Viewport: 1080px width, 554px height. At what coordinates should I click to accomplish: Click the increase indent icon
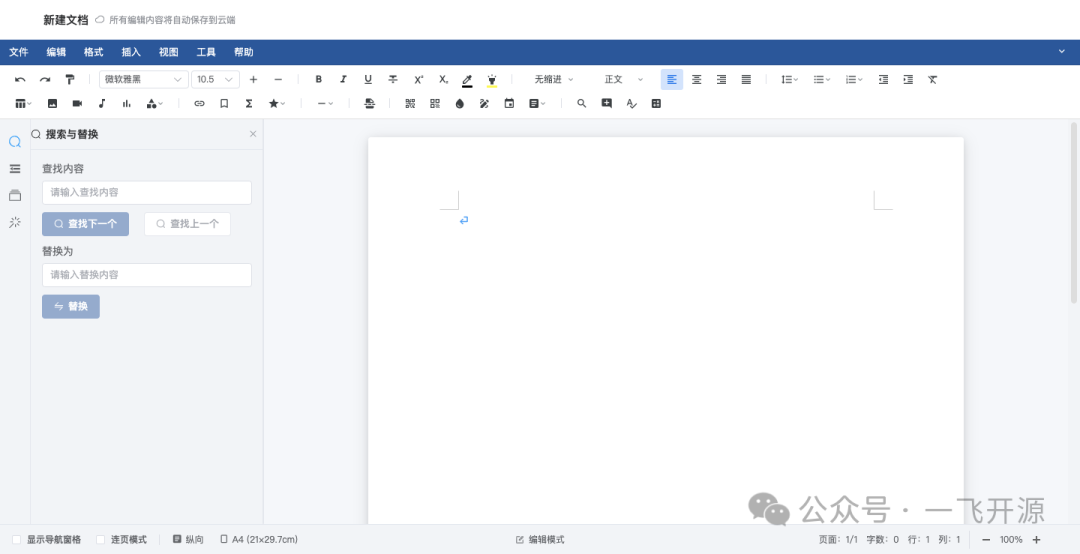point(908,80)
